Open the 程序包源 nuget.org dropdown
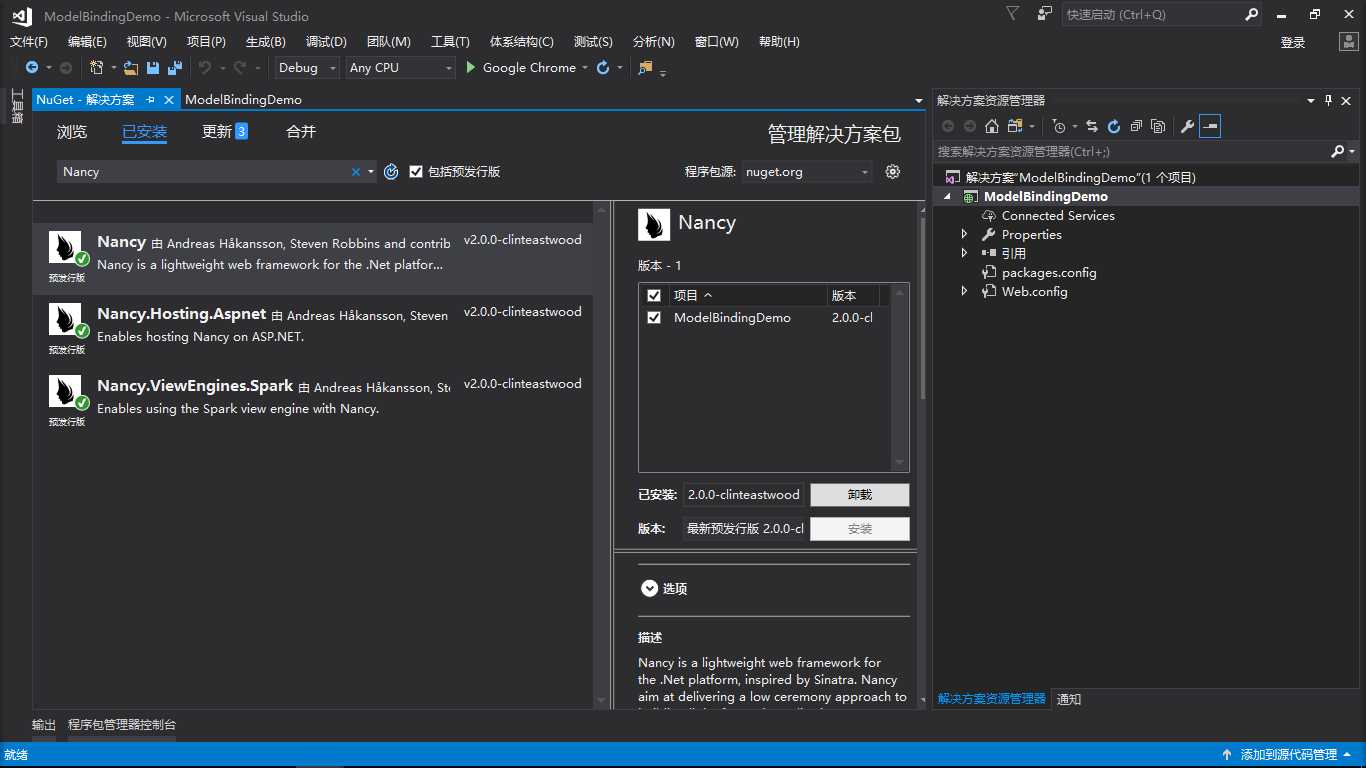 pyautogui.click(x=807, y=172)
